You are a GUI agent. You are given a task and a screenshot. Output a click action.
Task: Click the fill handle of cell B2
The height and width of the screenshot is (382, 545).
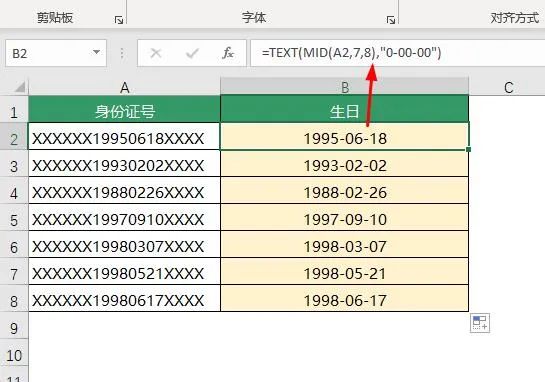(469, 149)
